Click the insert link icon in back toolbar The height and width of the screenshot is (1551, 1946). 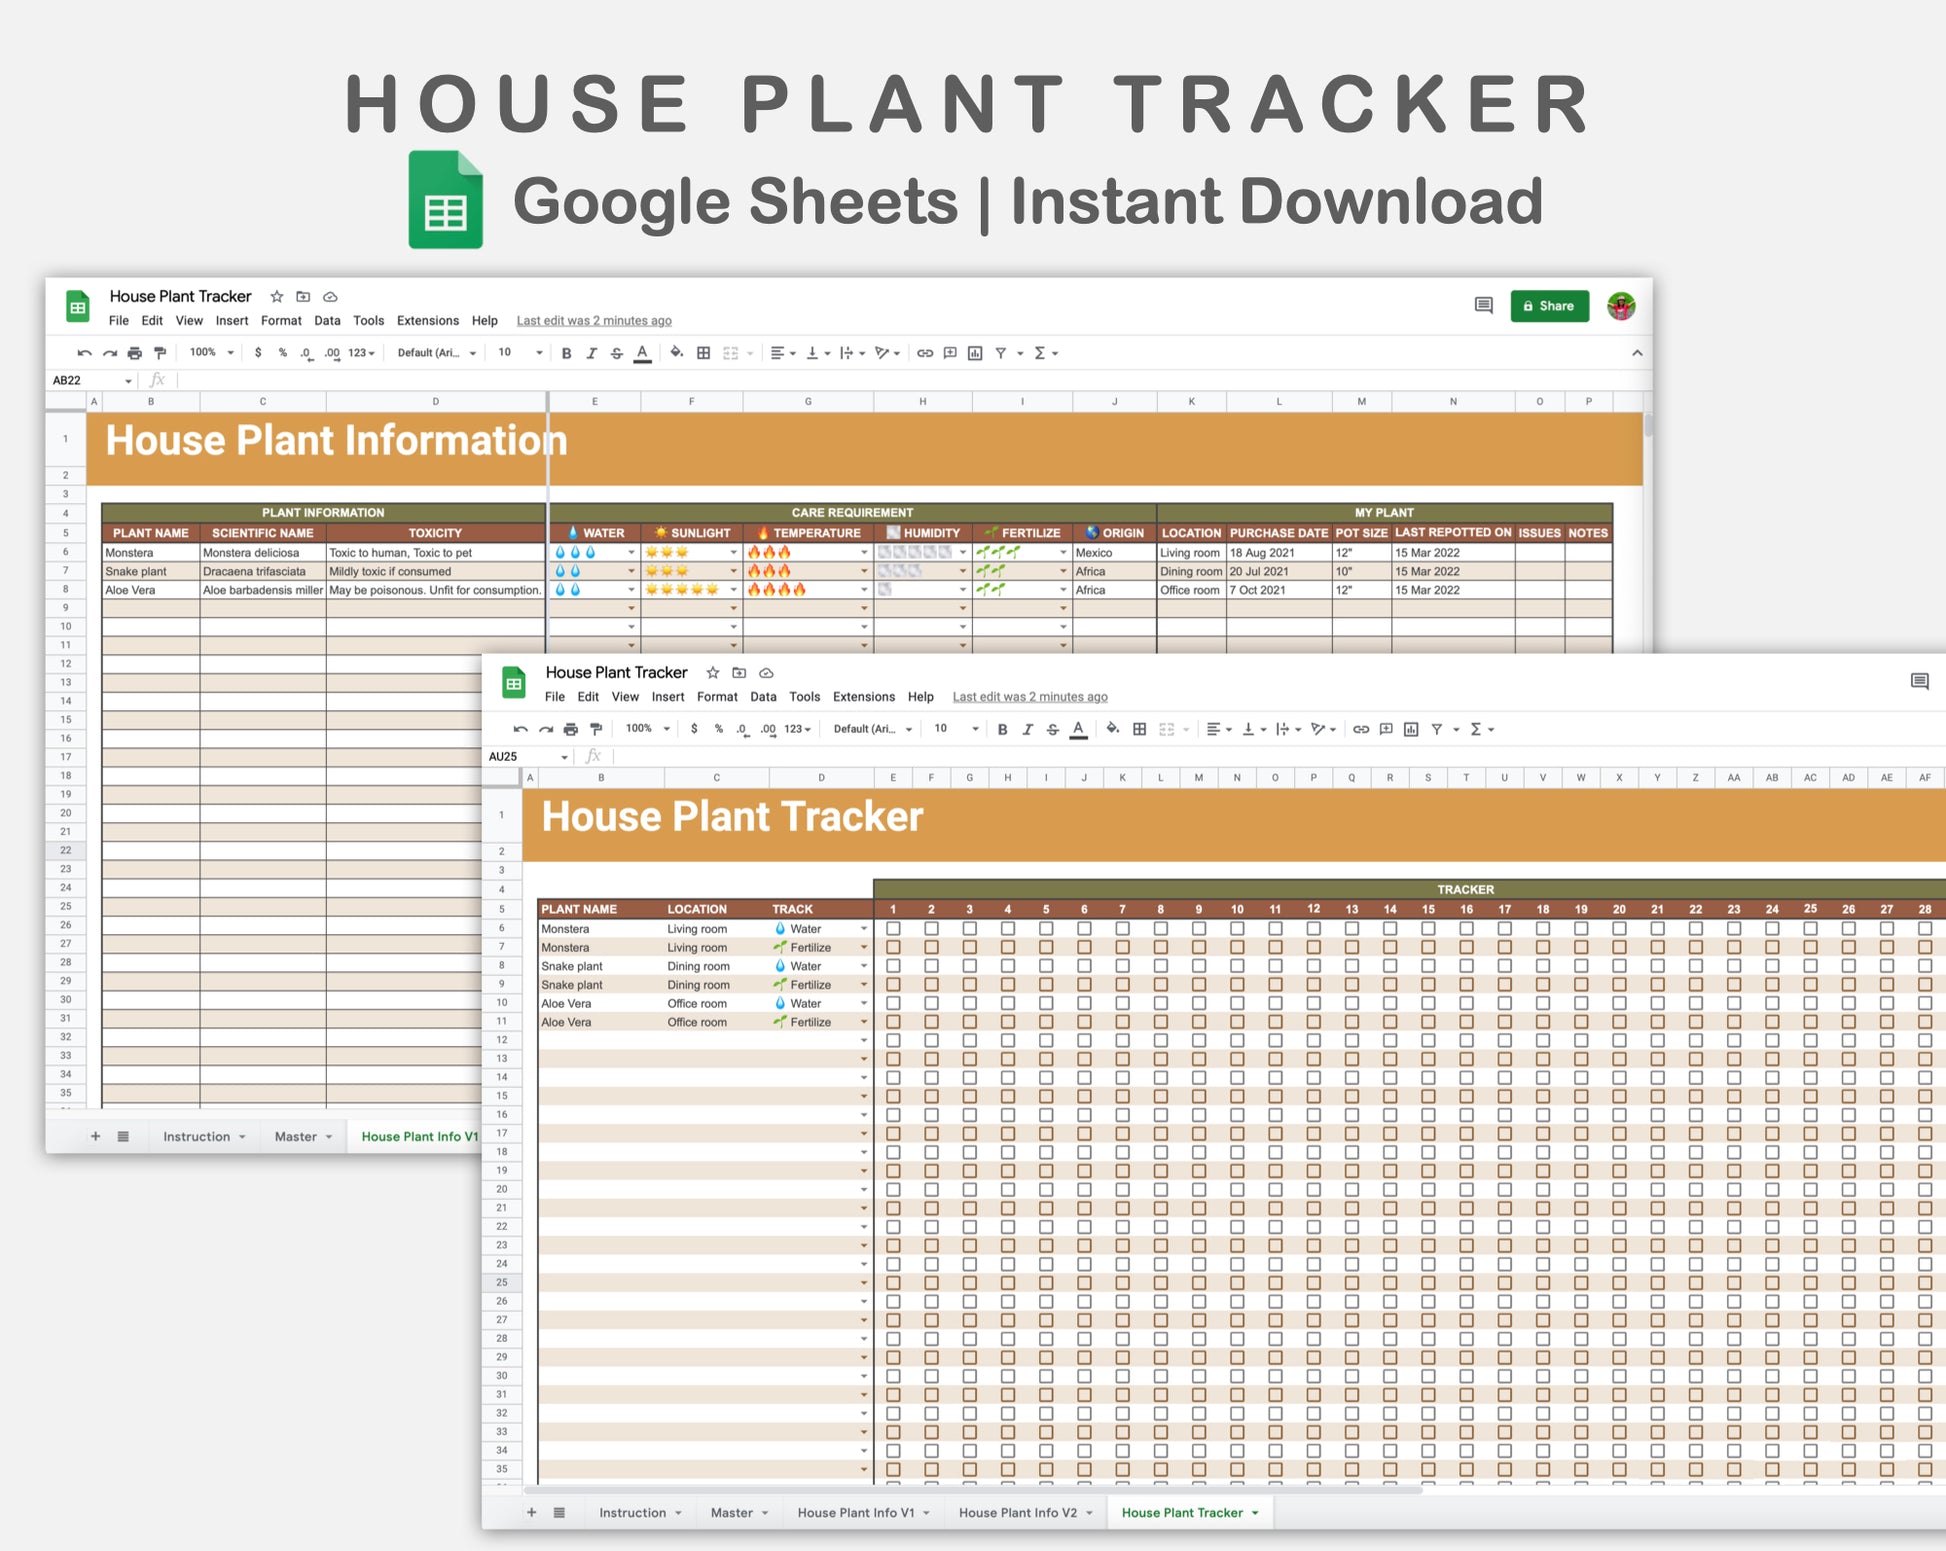pyautogui.click(x=925, y=353)
